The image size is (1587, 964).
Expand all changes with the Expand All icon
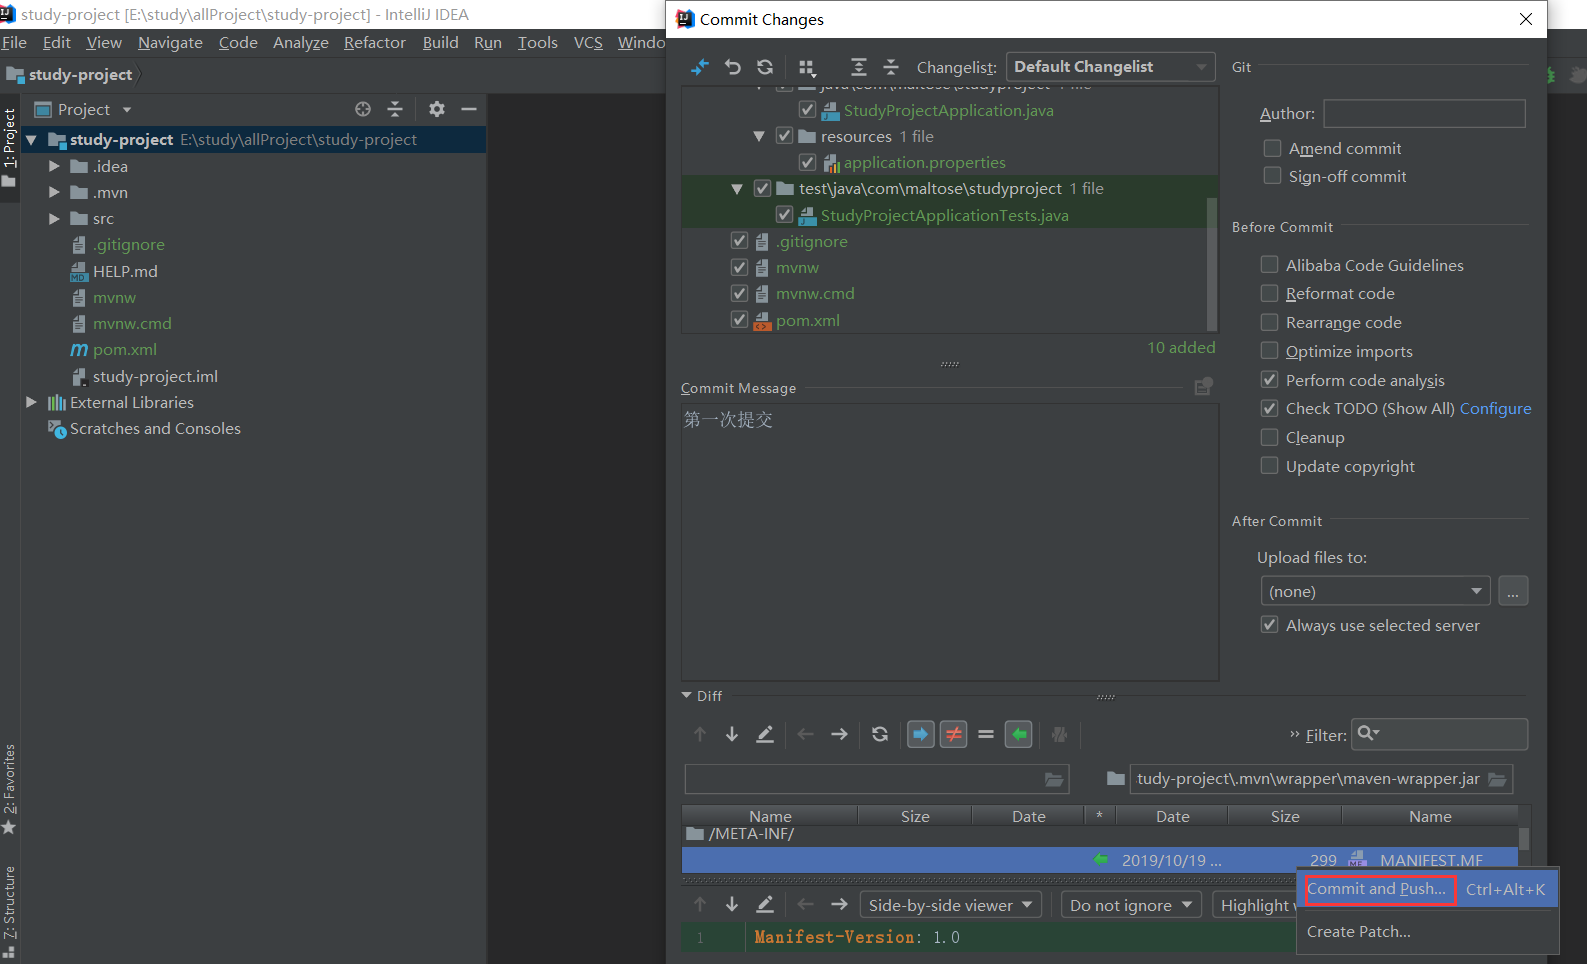pos(858,67)
